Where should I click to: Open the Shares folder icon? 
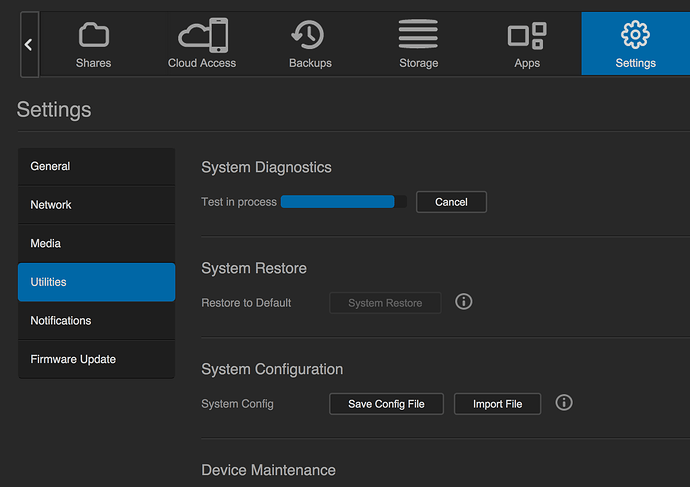click(x=93, y=36)
